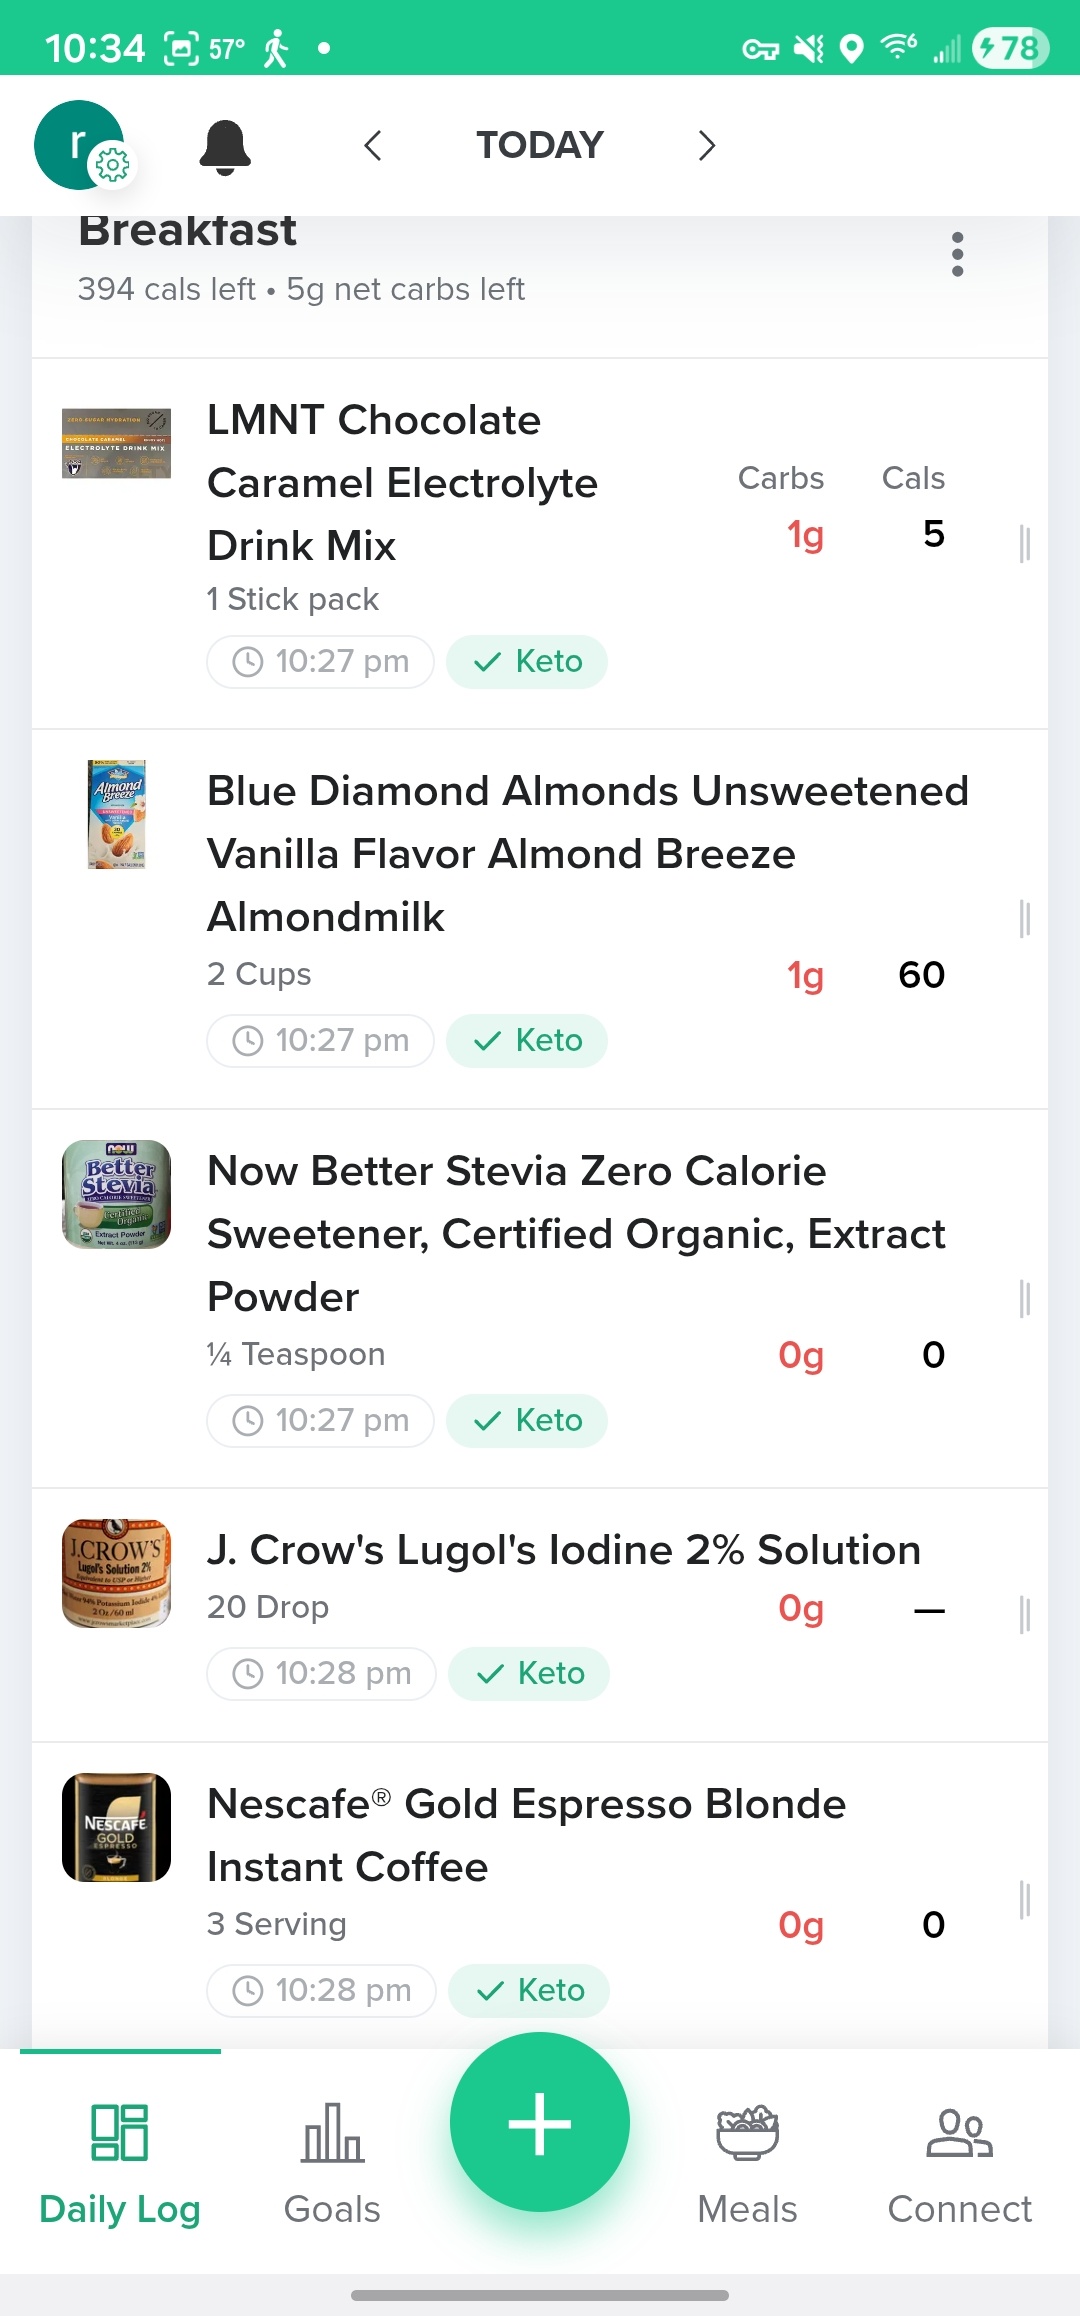Open Nescafe Gold Espresso Blonde entry
Image resolution: width=1080 pixels, height=2316 pixels.
[526, 1835]
